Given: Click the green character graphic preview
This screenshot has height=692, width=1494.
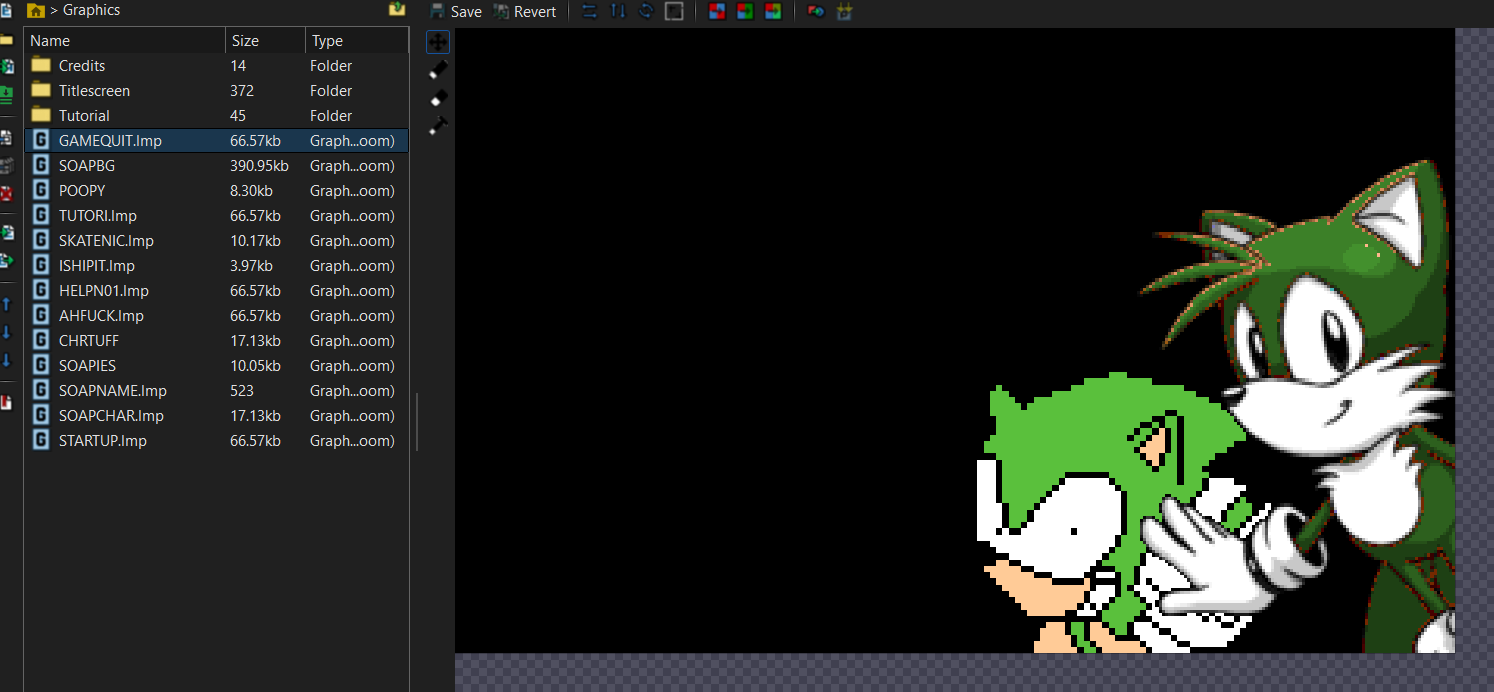Looking at the screenshot, I should click(955, 341).
